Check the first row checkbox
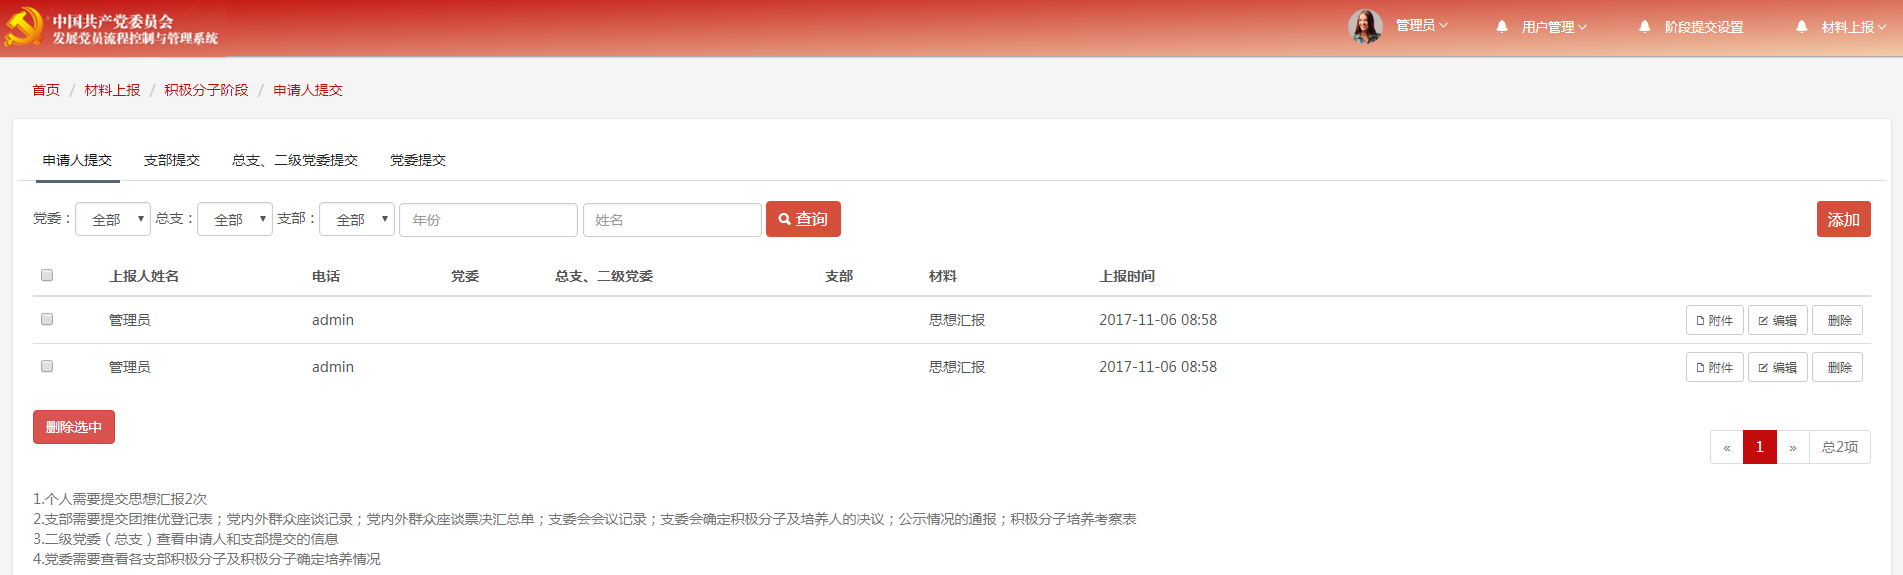The width and height of the screenshot is (1903, 575). pos(47,319)
